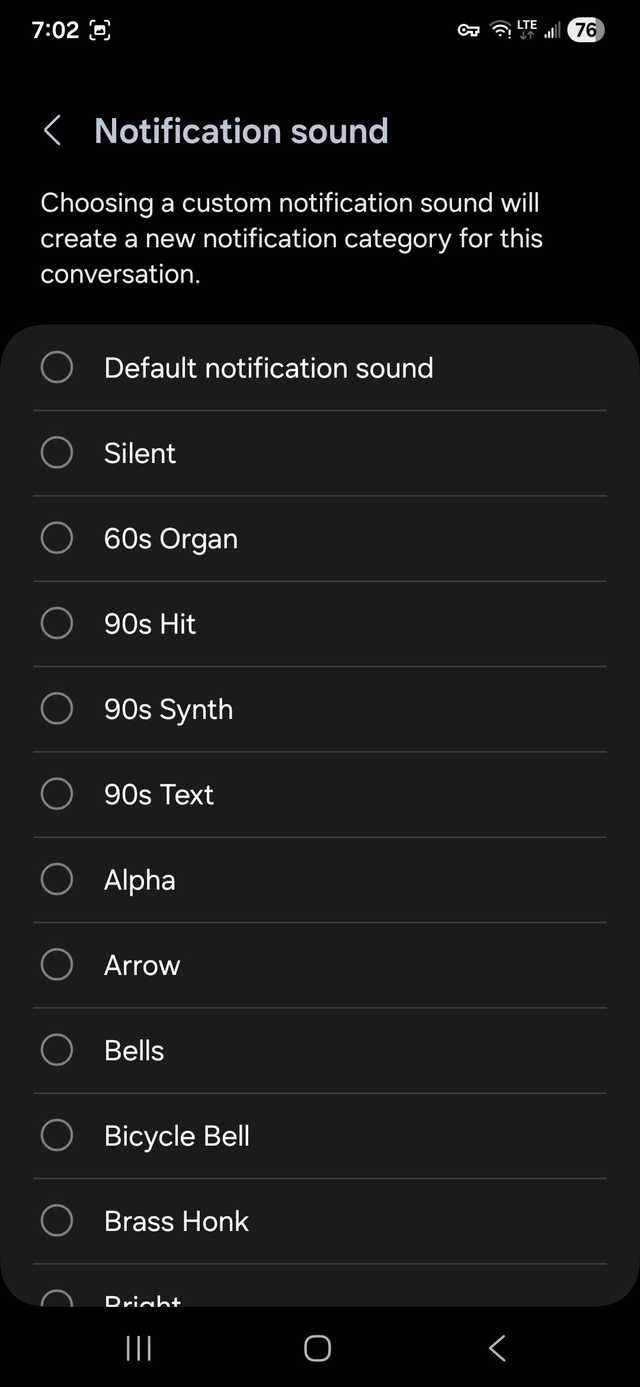Select the 60s Organ radio button
640x1387 pixels.
click(57, 538)
